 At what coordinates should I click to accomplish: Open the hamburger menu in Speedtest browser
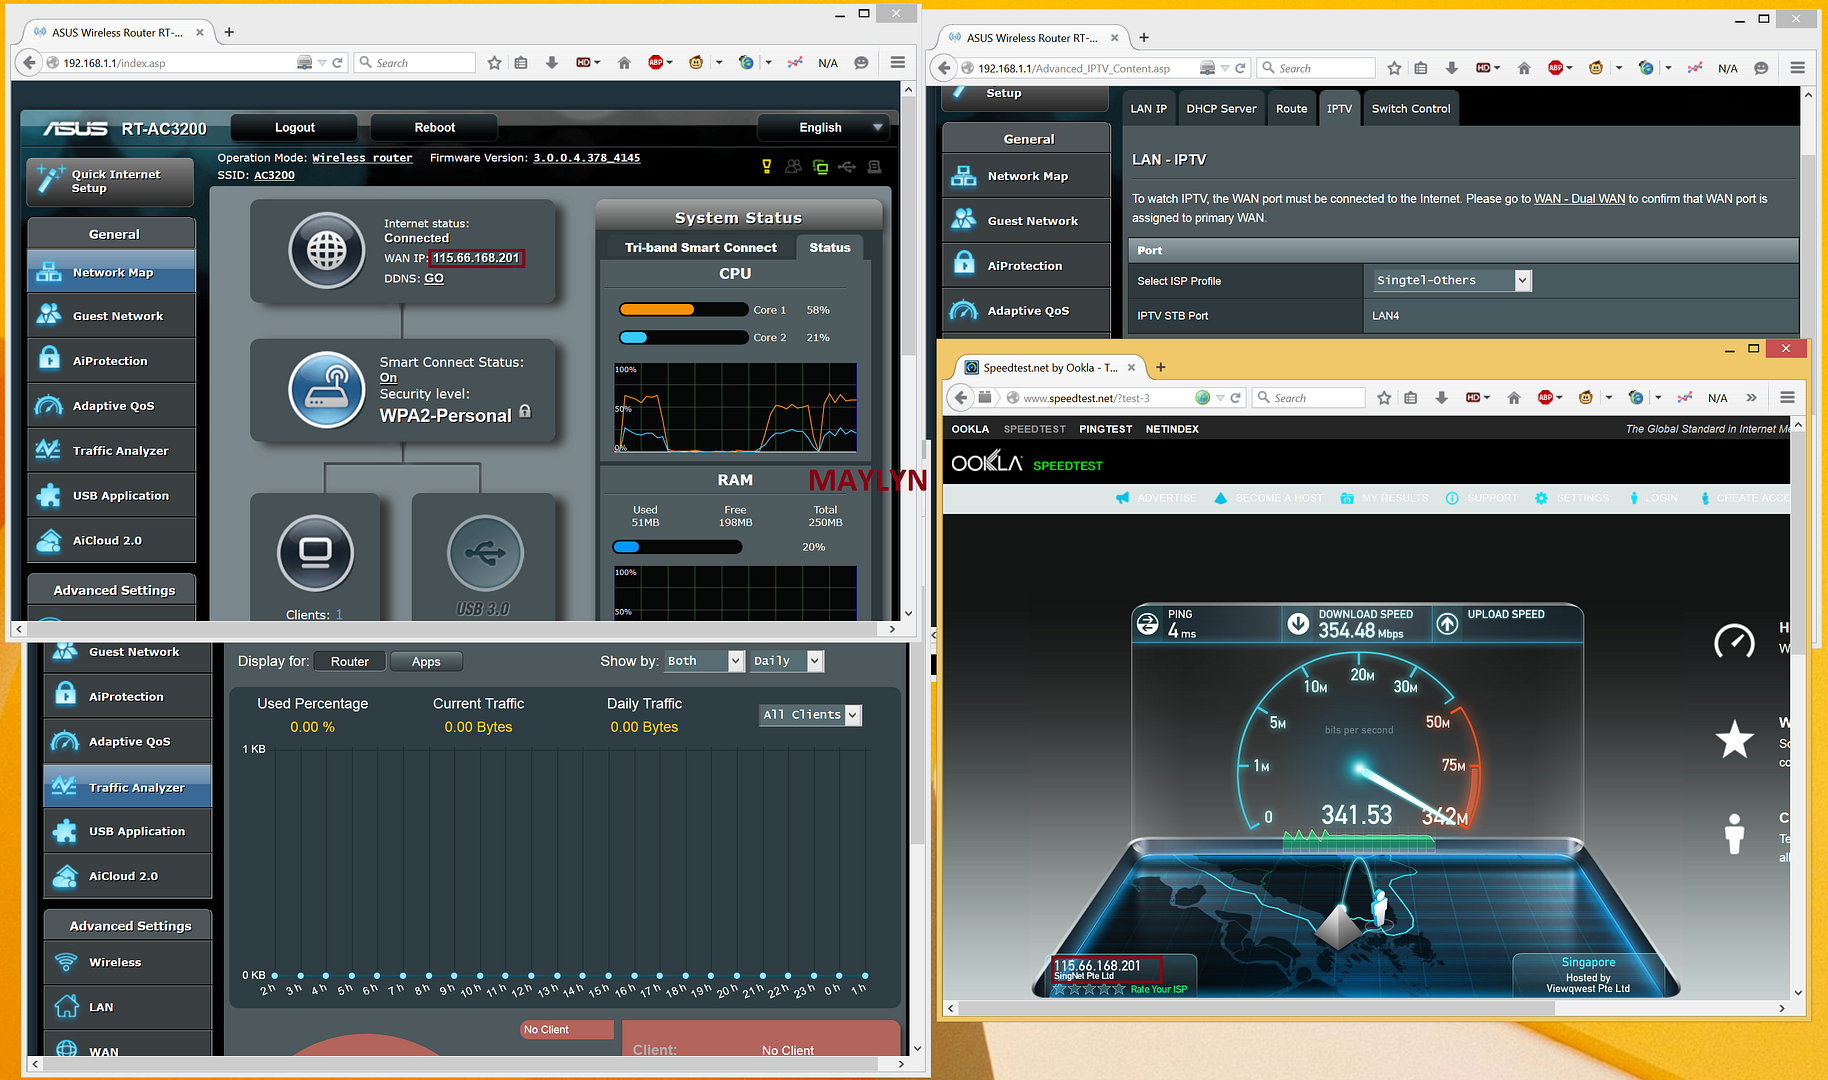pos(1787,398)
